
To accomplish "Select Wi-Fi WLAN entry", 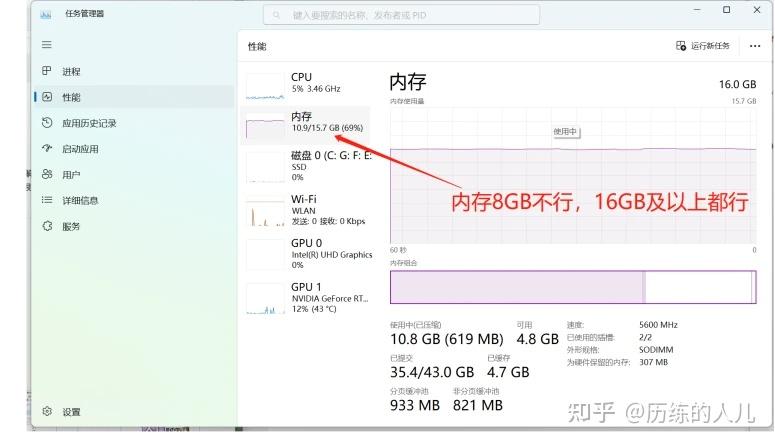I will click(305, 210).
